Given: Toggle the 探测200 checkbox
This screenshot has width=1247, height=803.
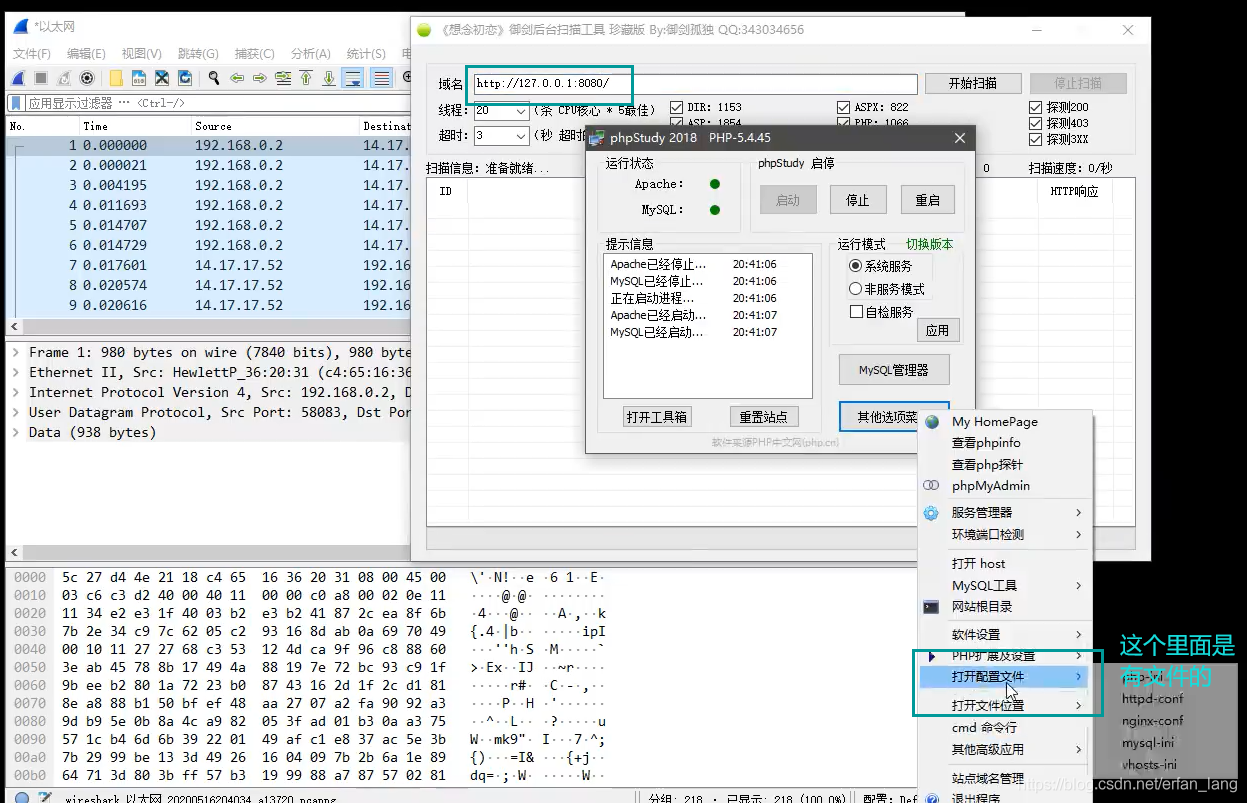Looking at the screenshot, I should coord(1036,107).
